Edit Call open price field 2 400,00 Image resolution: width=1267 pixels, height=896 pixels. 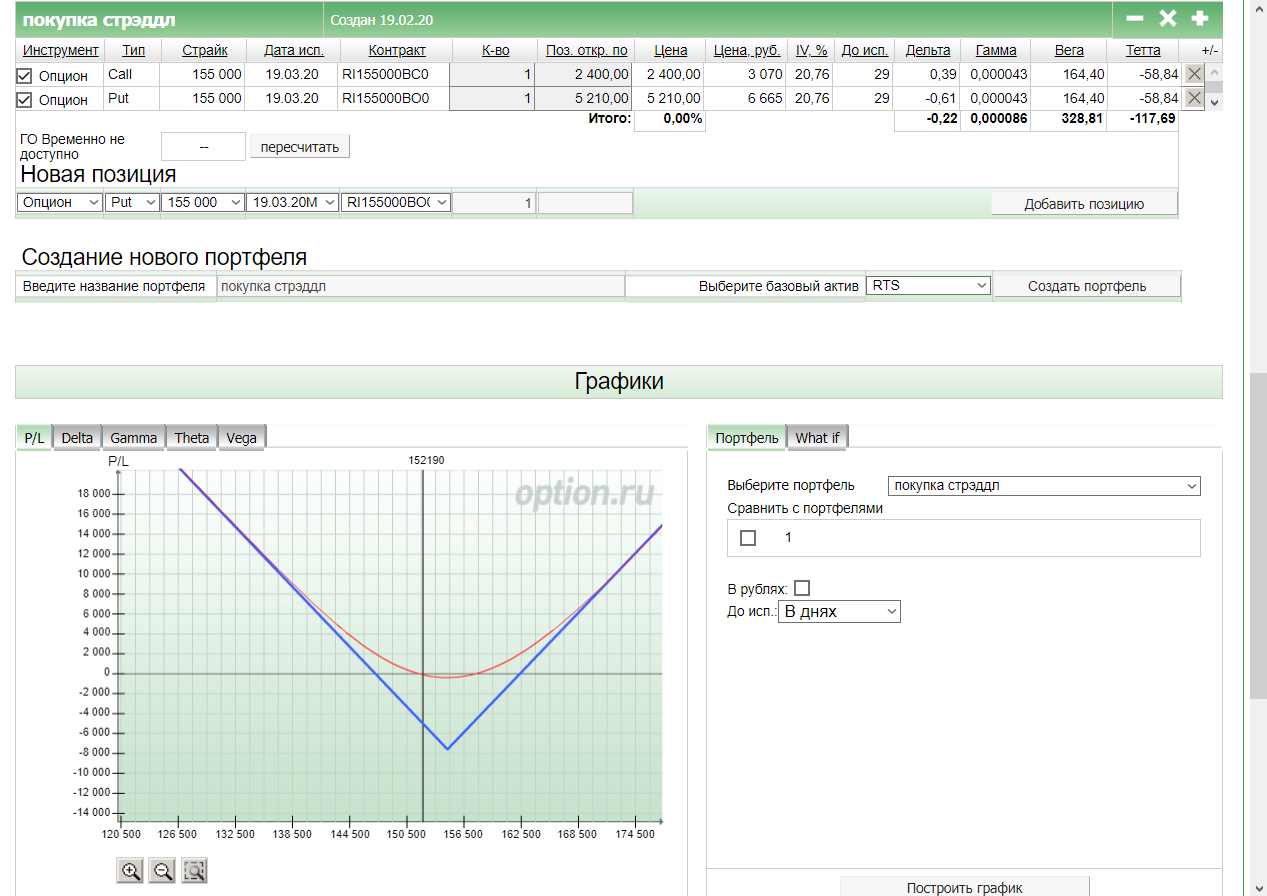click(x=585, y=74)
